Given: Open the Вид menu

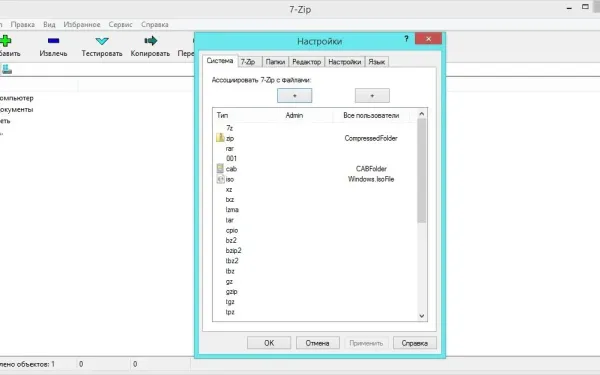Looking at the screenshot, I should (x=49, y=24).
